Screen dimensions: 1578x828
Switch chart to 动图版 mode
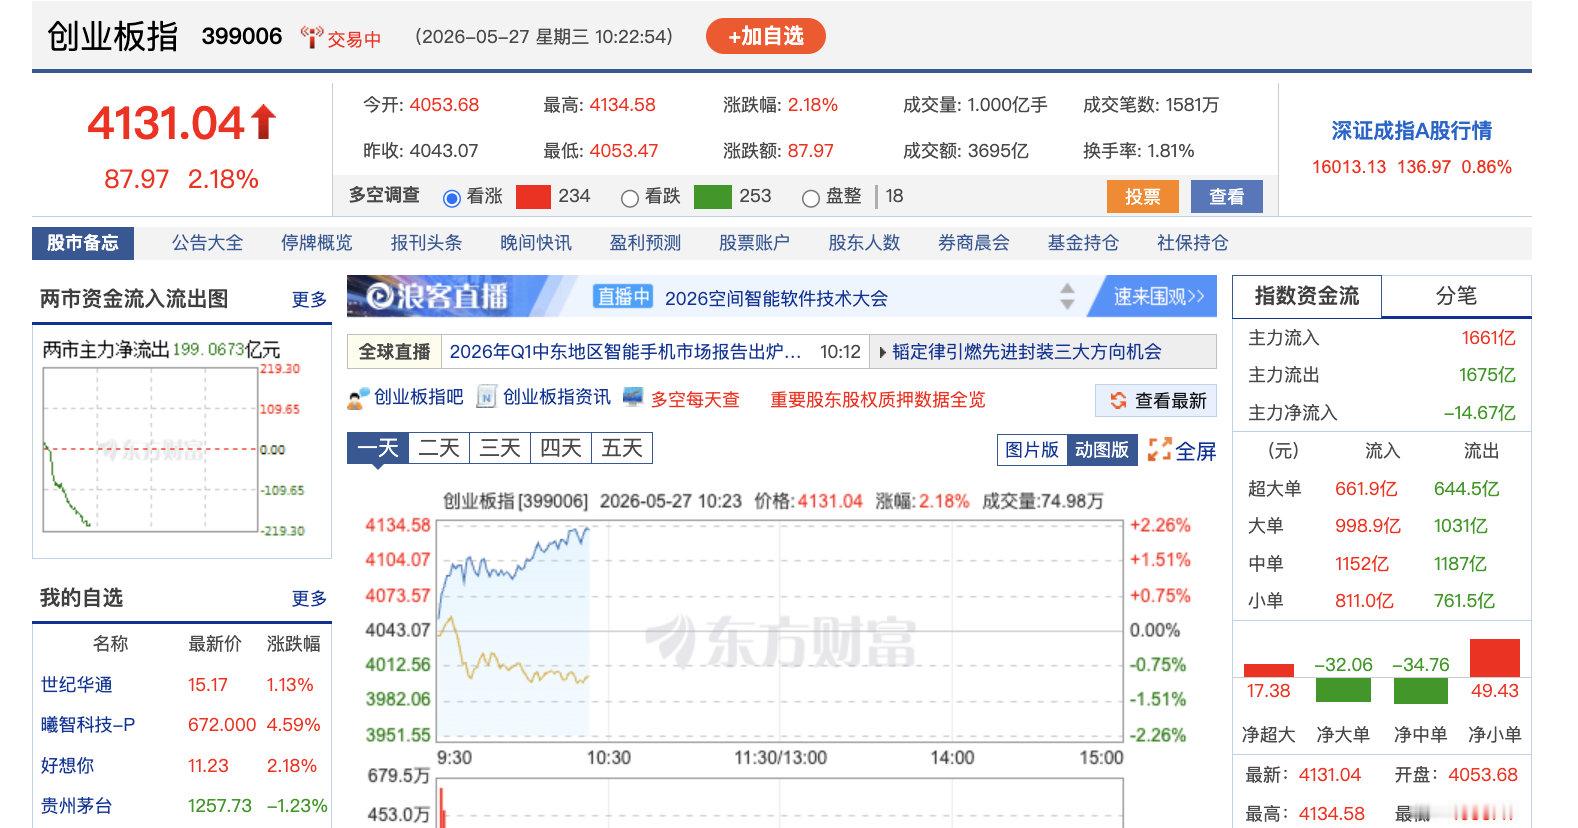tap(1102, 450)
